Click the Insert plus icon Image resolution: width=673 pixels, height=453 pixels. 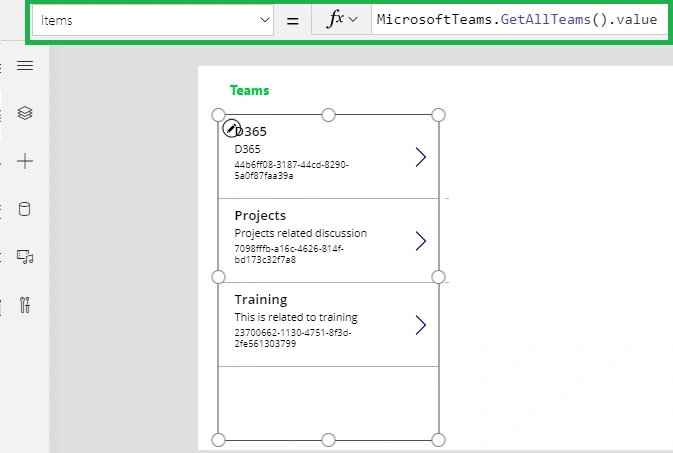(x=25, y=161)
